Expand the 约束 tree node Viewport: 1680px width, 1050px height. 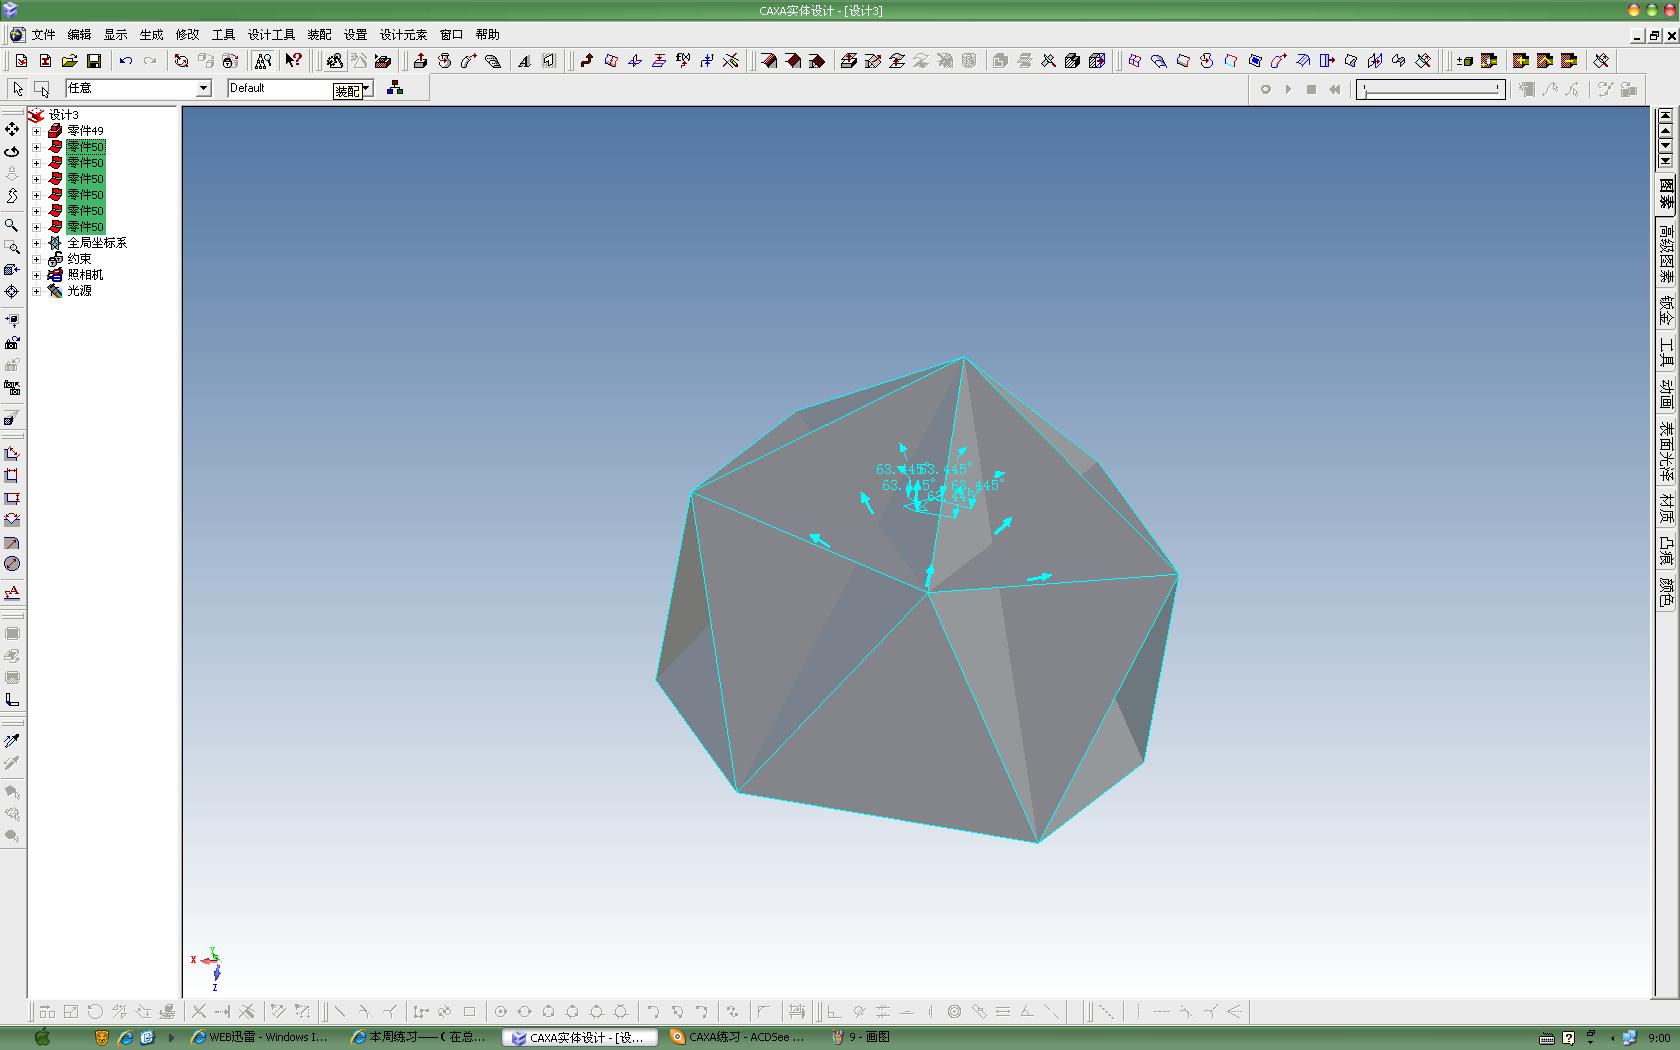pos(37,259)
